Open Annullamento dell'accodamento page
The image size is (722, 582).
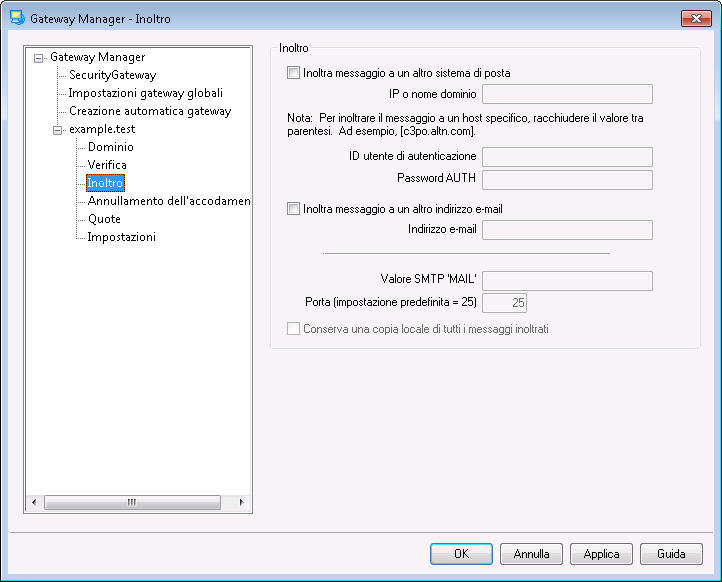click(x=169, y=201)
